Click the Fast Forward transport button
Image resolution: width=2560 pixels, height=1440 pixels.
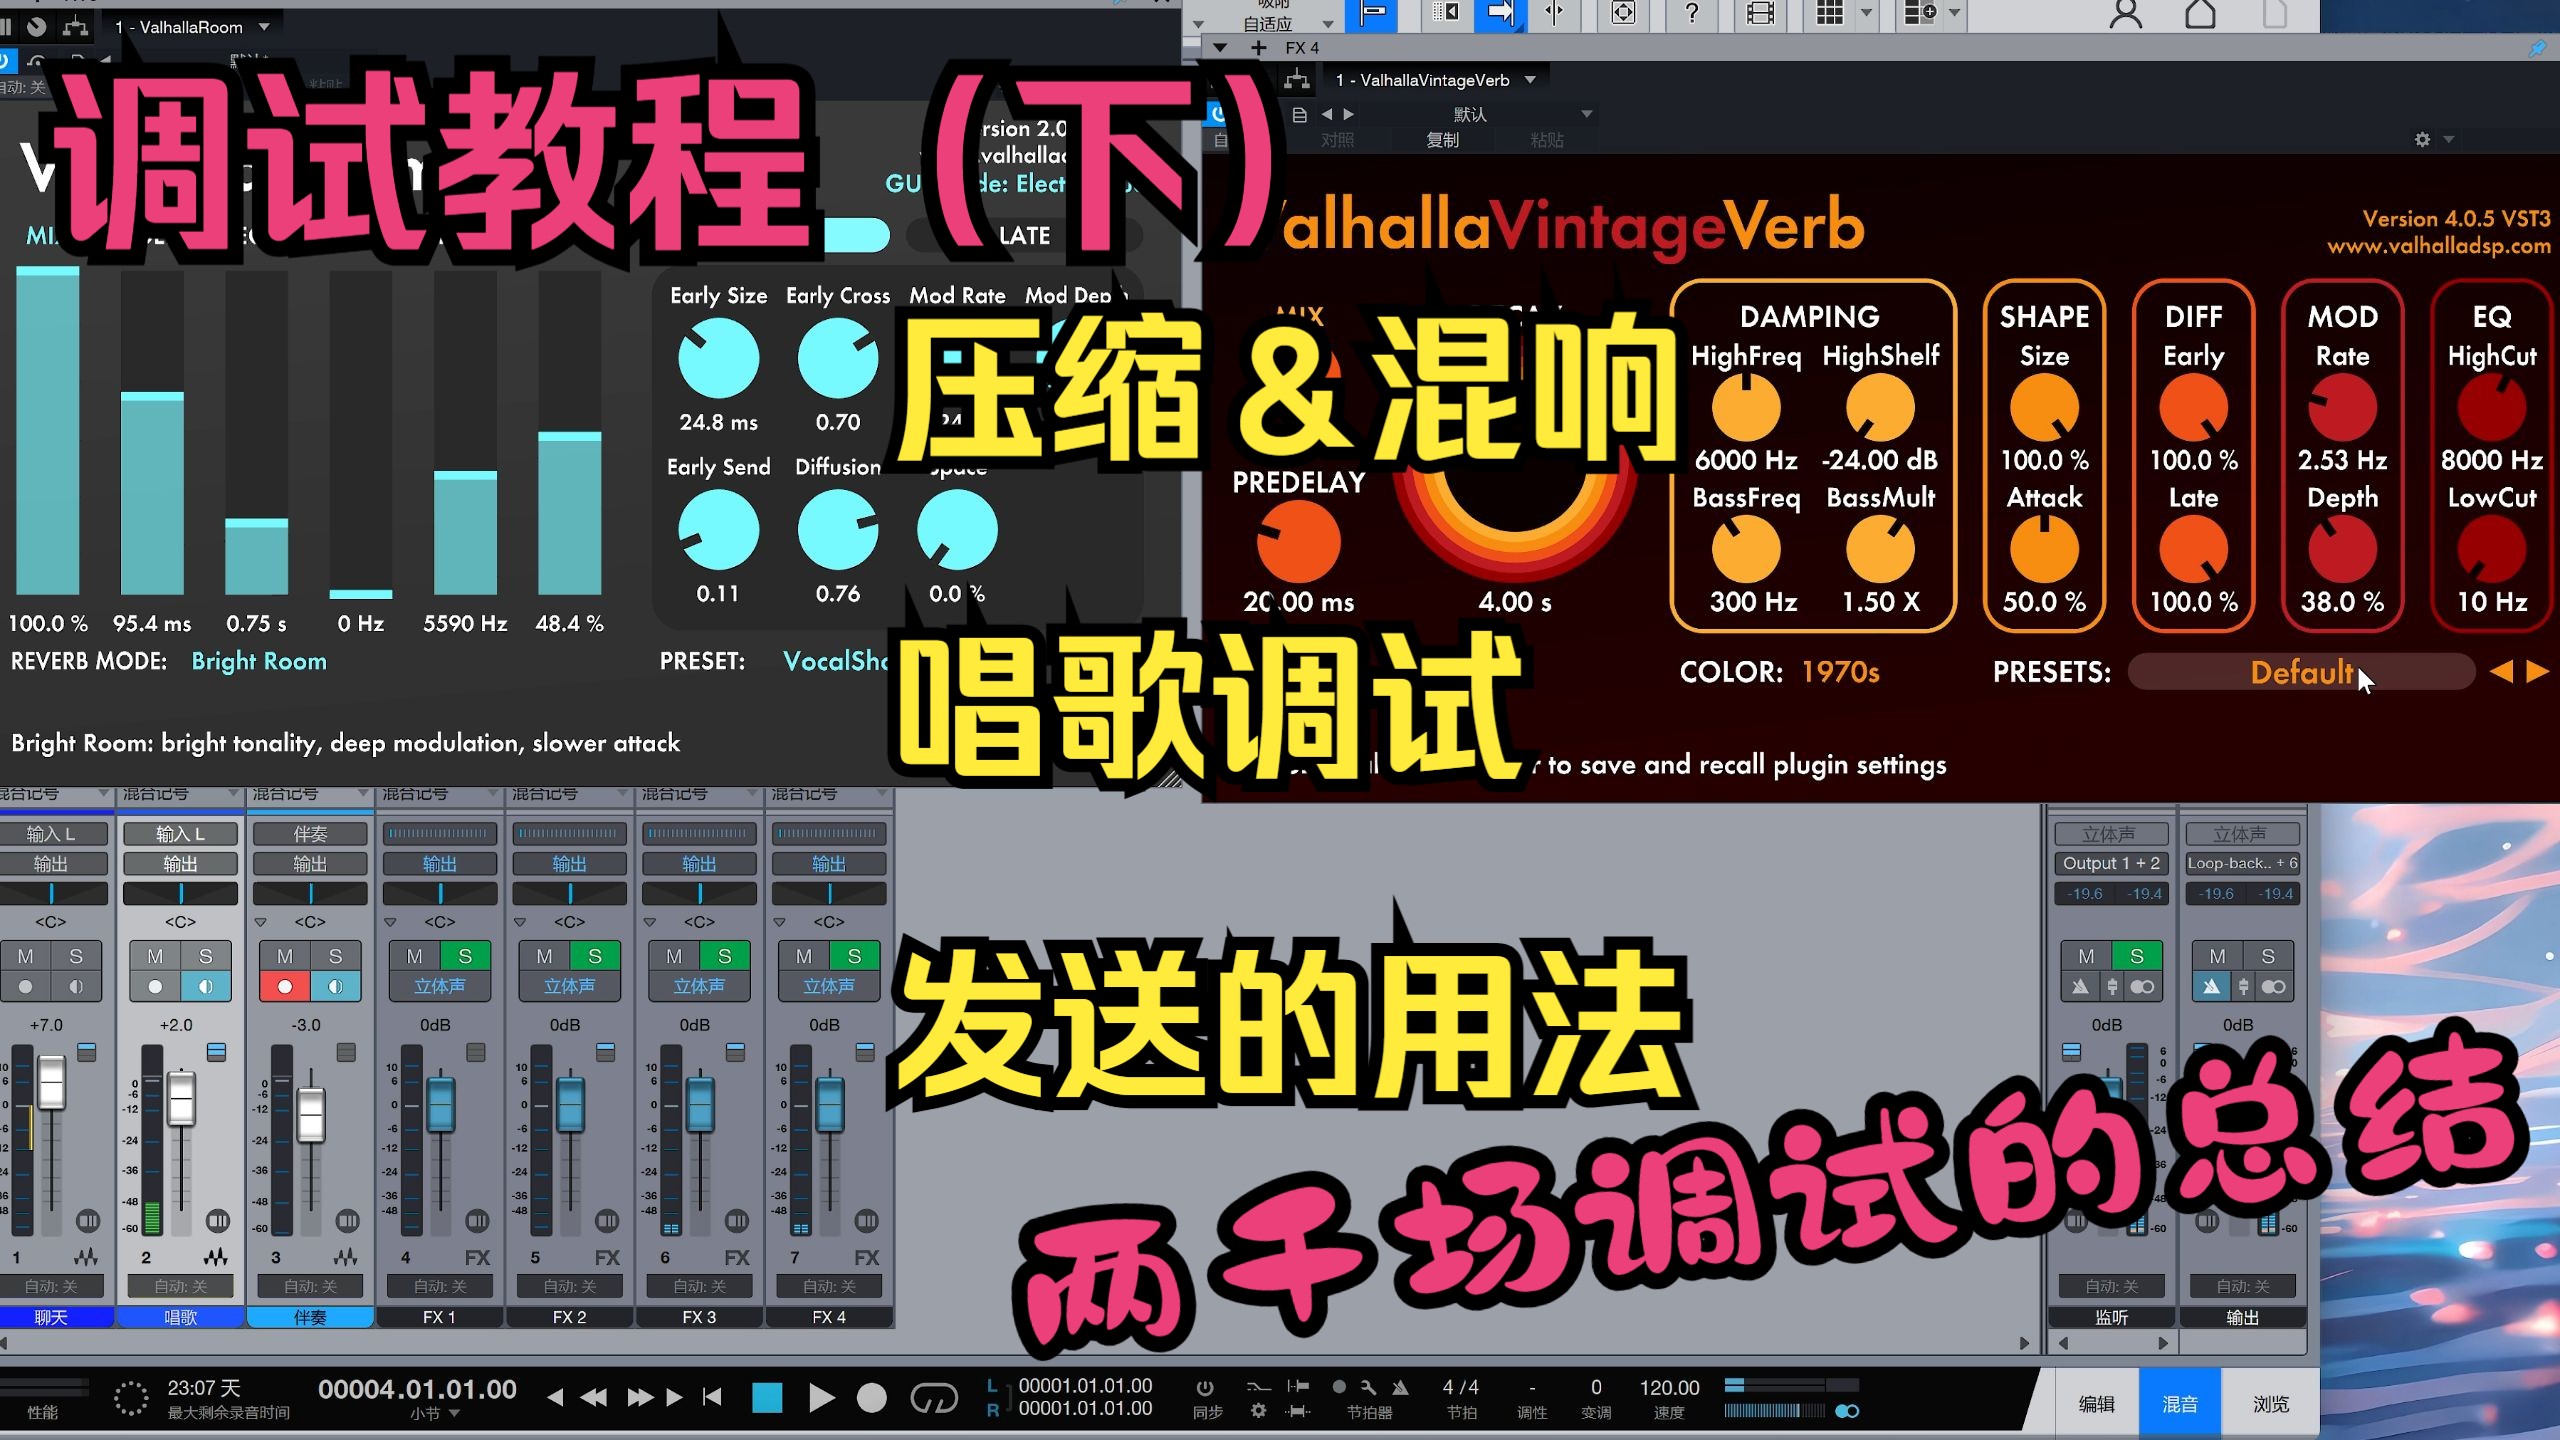pyautogui.click(x=640, y=1397)
